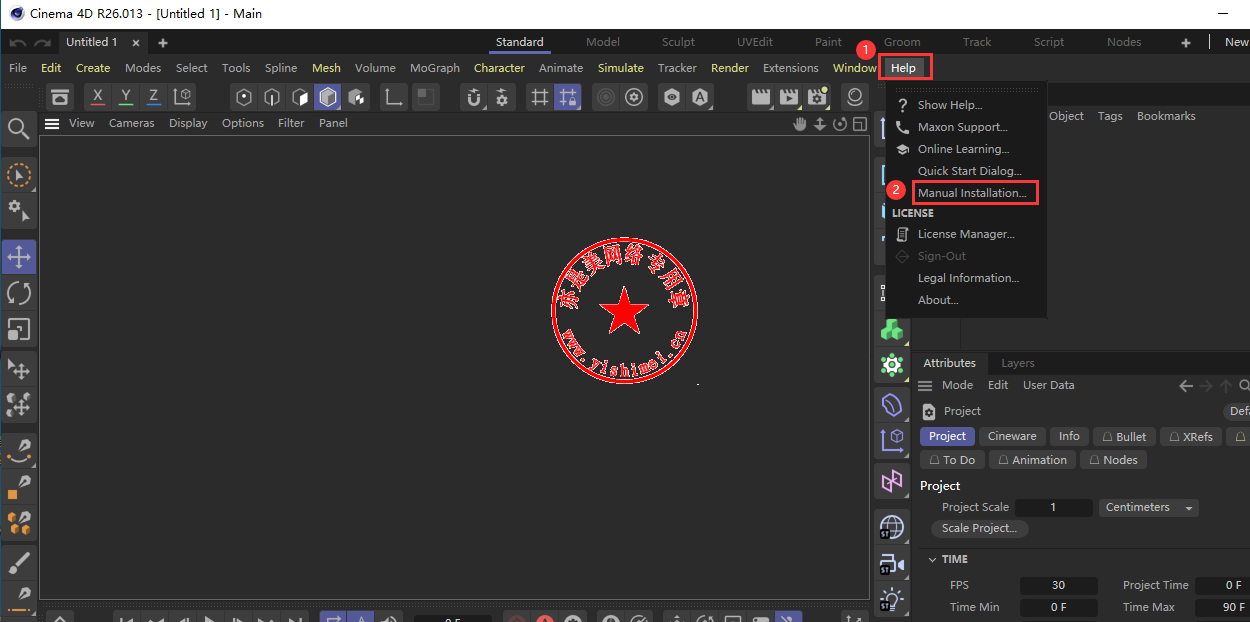Image resolution: width=1250 pixels, height=622 pixels.
Task: Toggle the workplane grid icon
Action: tap(540, 97)
